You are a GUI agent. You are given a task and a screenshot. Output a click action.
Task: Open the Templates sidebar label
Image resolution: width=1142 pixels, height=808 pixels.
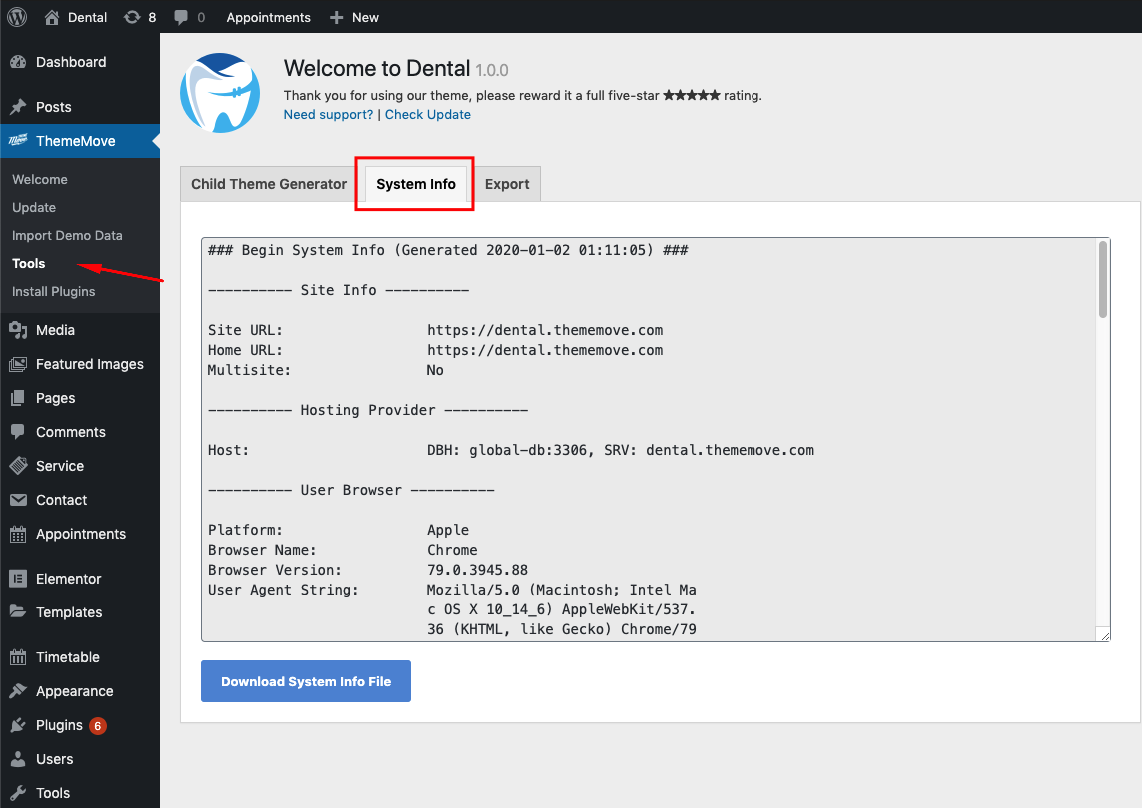click(69, 612)
